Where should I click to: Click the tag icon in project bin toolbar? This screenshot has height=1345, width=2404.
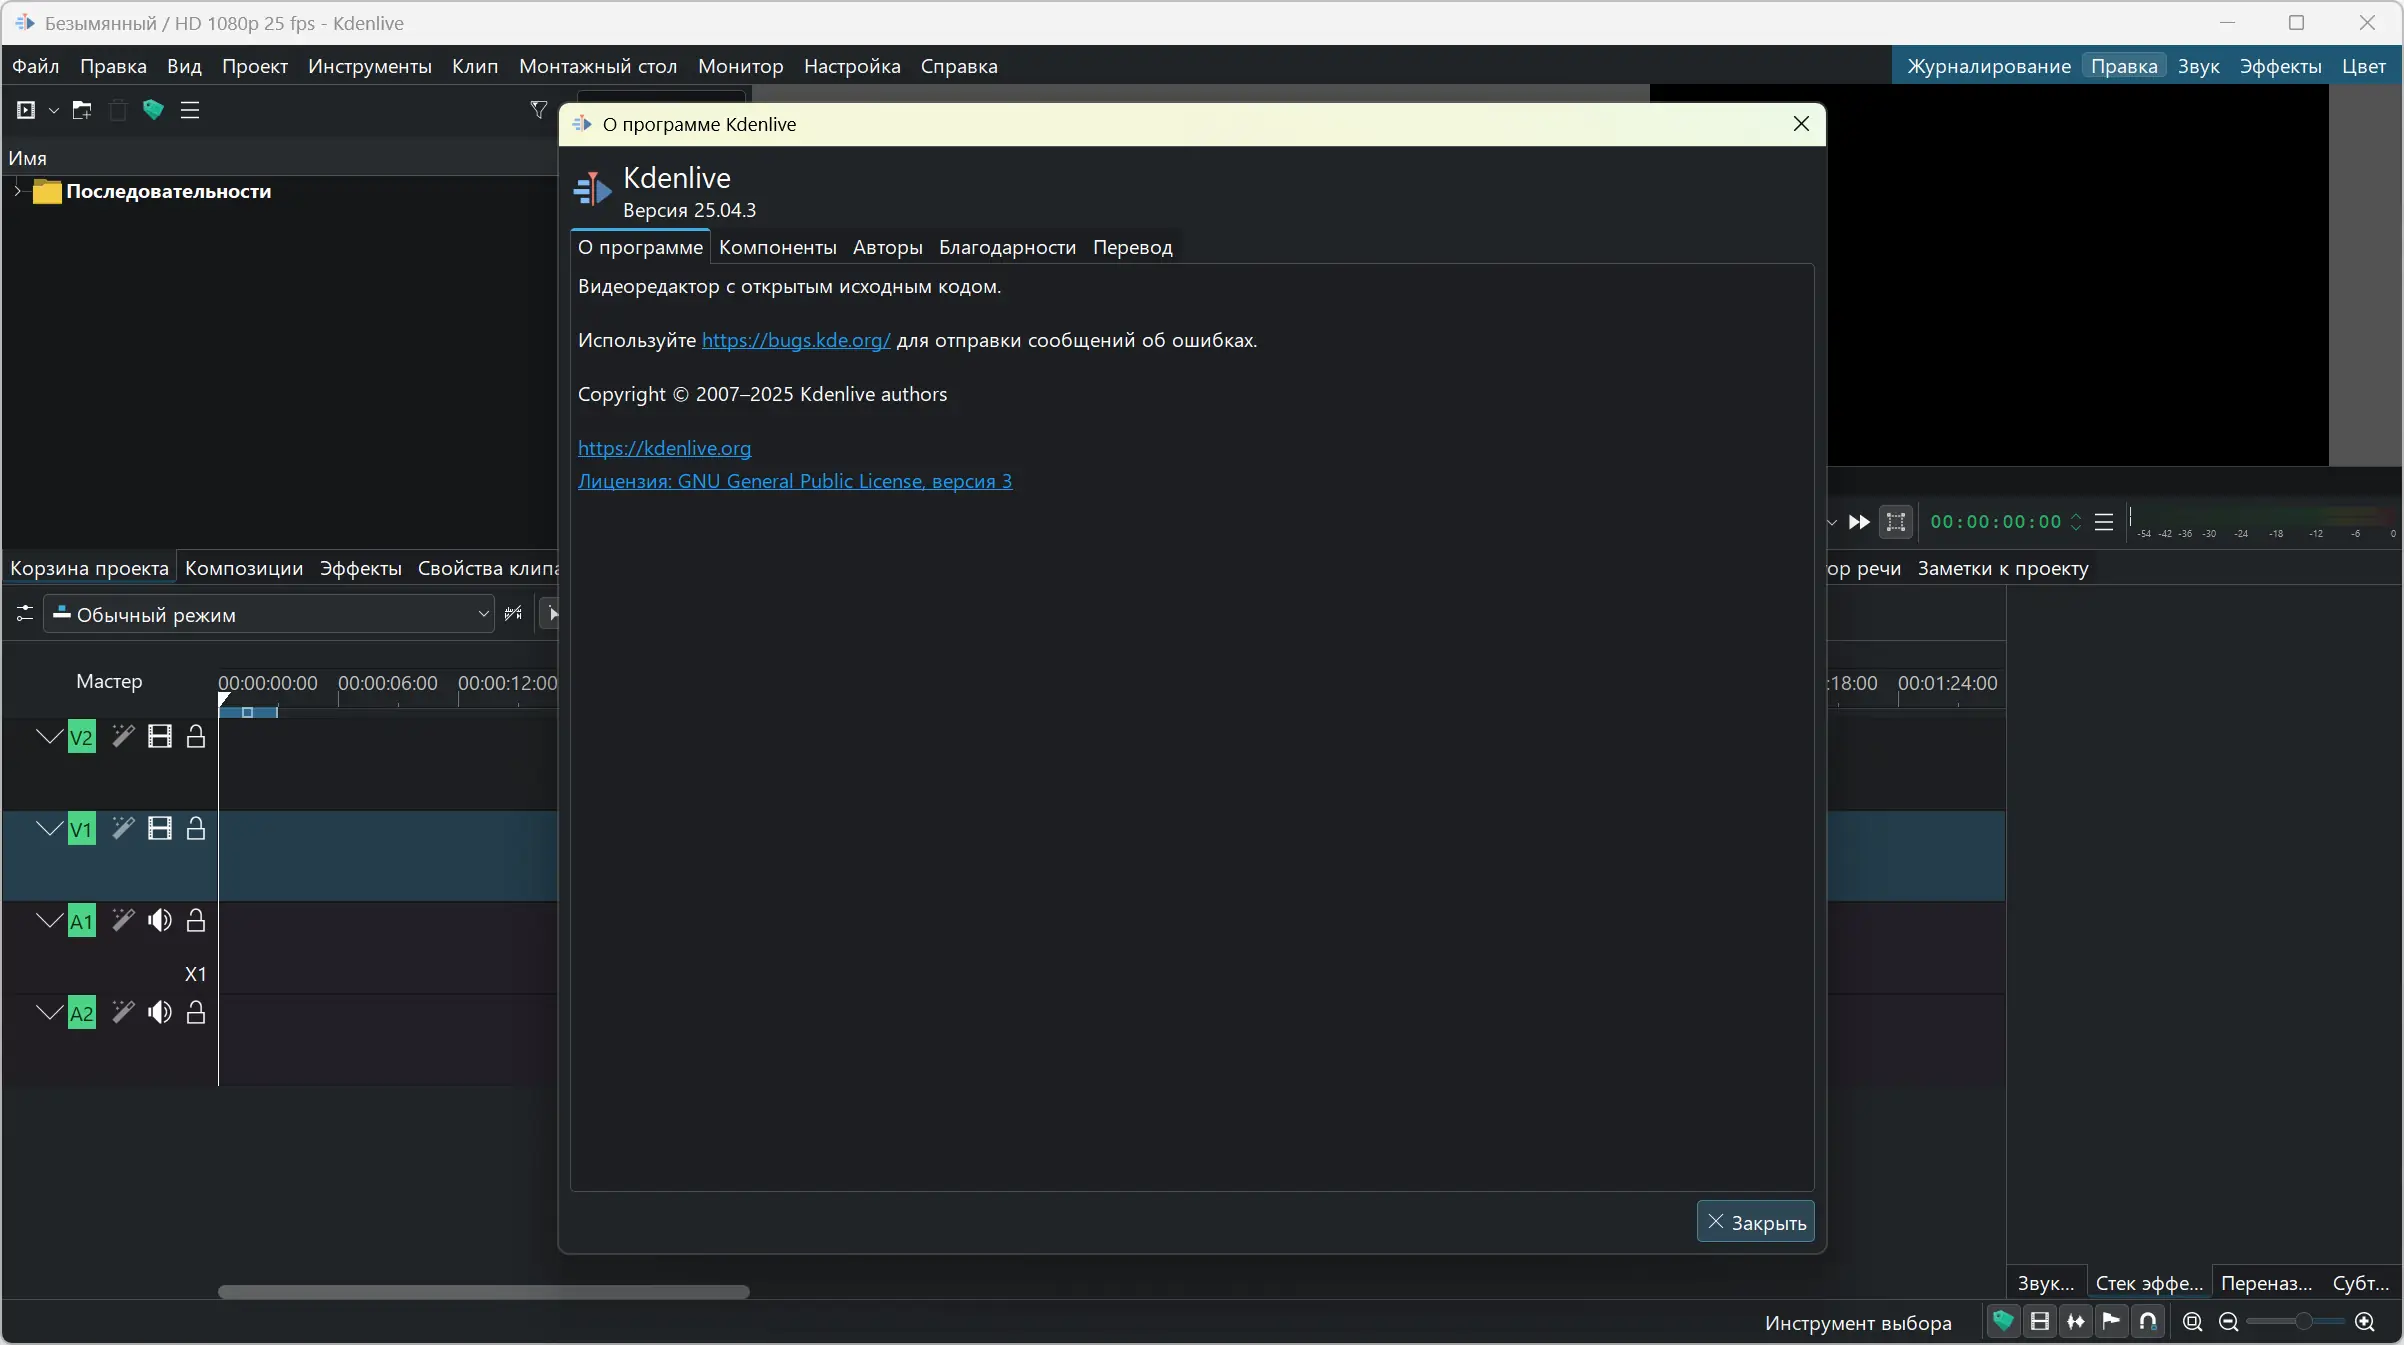click(153, 110)
